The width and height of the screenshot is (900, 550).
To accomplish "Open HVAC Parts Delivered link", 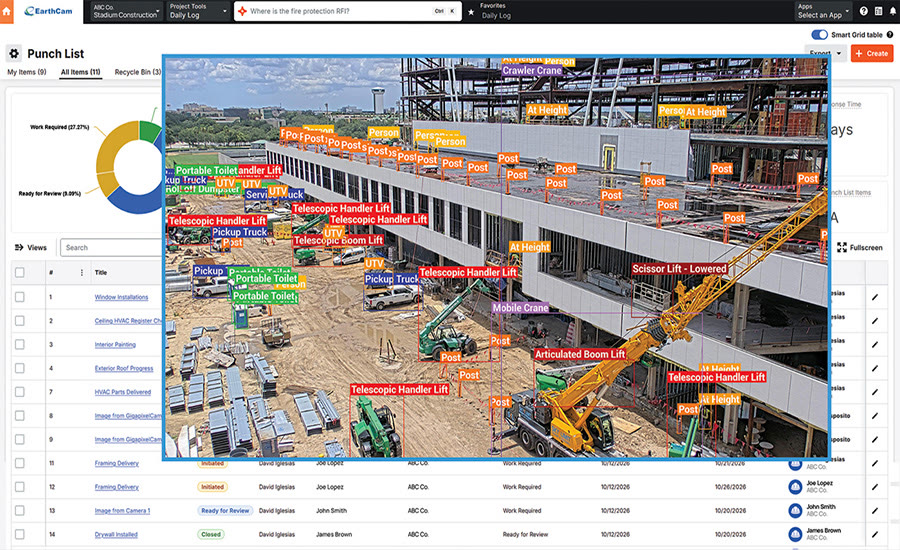I will pyautogui.click(x=123, y=392).
